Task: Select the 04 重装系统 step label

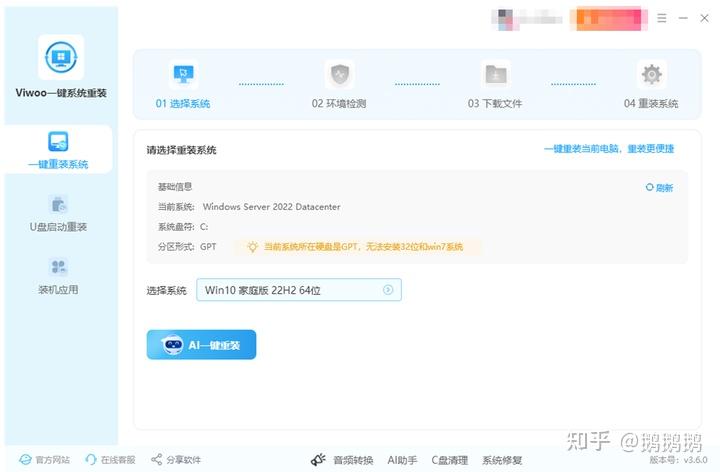Action: [651, 104]
